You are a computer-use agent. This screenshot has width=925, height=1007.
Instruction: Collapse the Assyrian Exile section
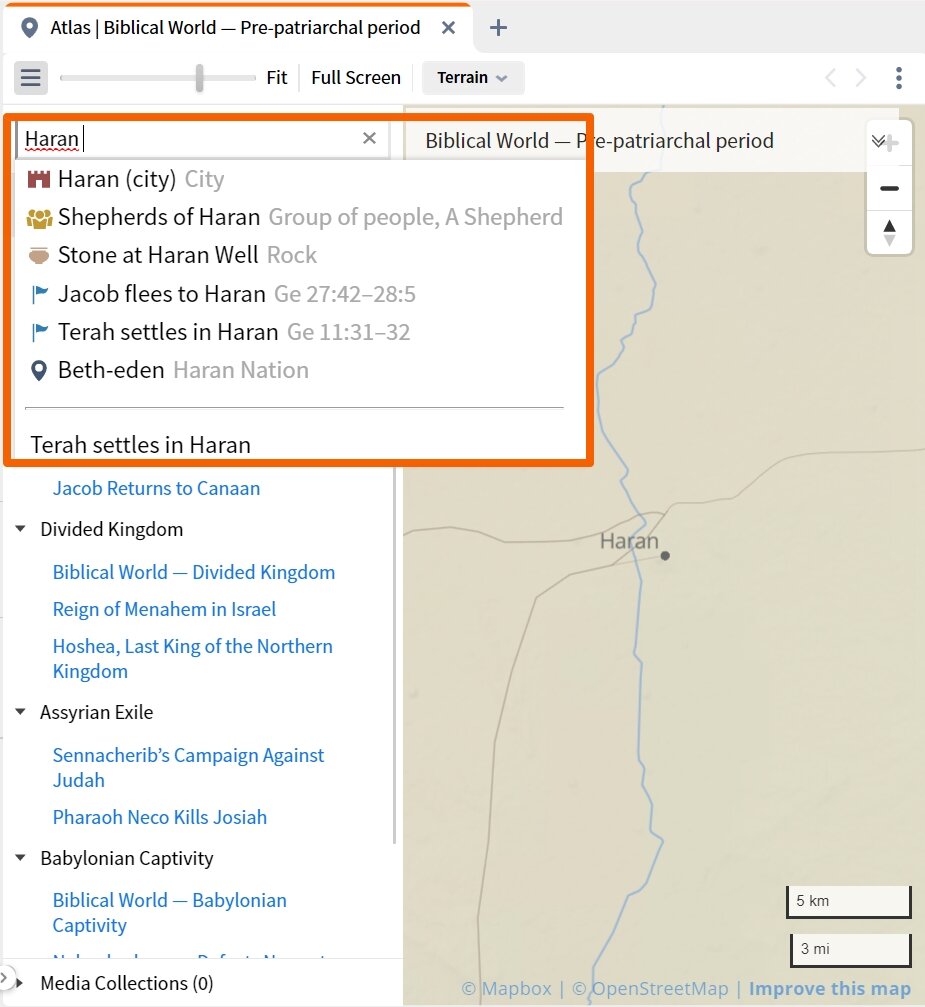(x=22, y=712)
